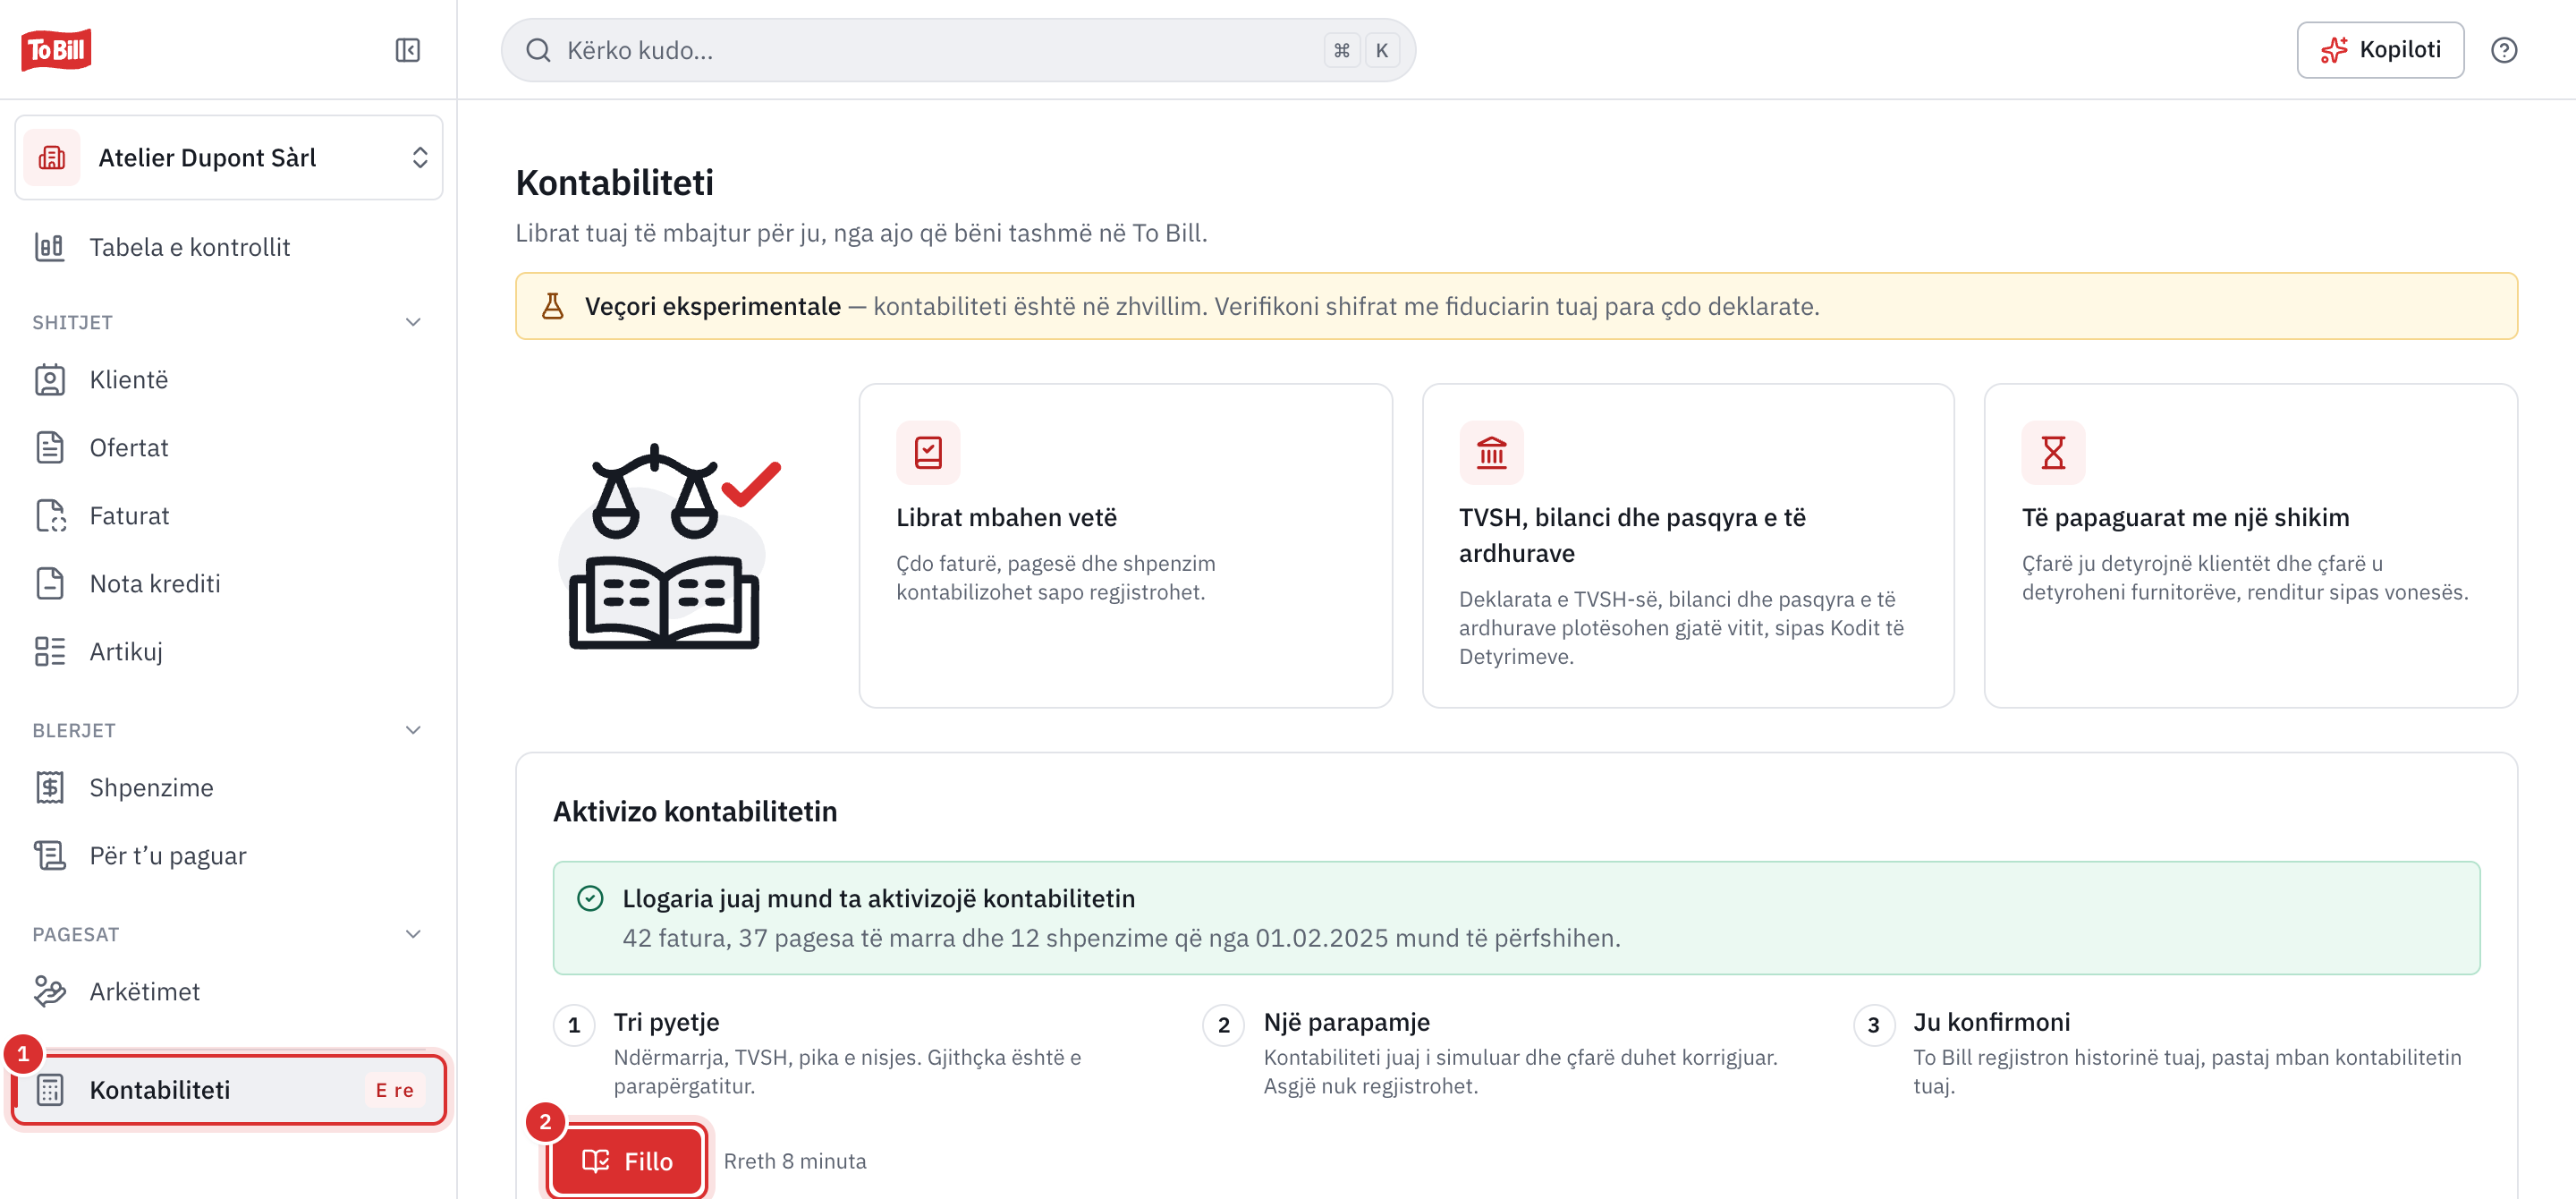Select the Artikuj list icon
The width and height of the screenshot is (2576, 1199).
coord(50,652)
